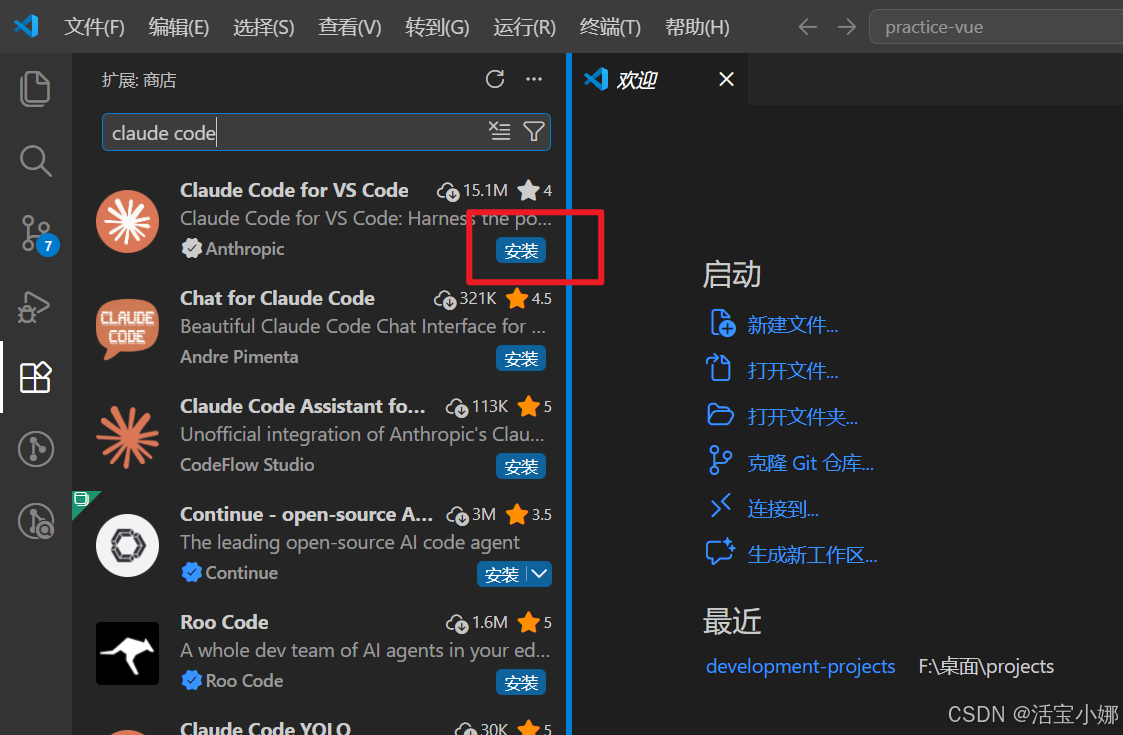1123x735 pixels.
Task: Click the Andre Pimenta publisher name
Action: pyautogui.click(x=239, y=357)
